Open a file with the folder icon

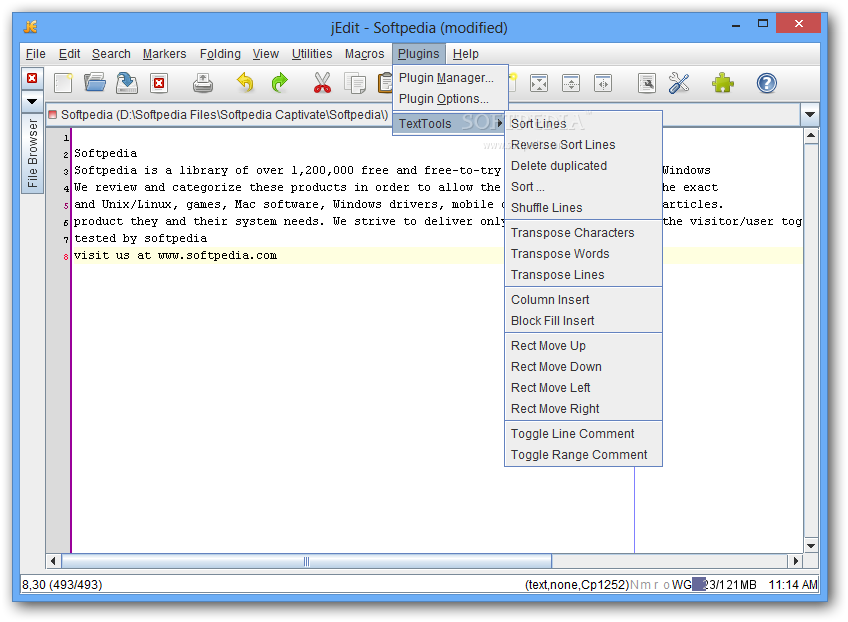(95, 83)
